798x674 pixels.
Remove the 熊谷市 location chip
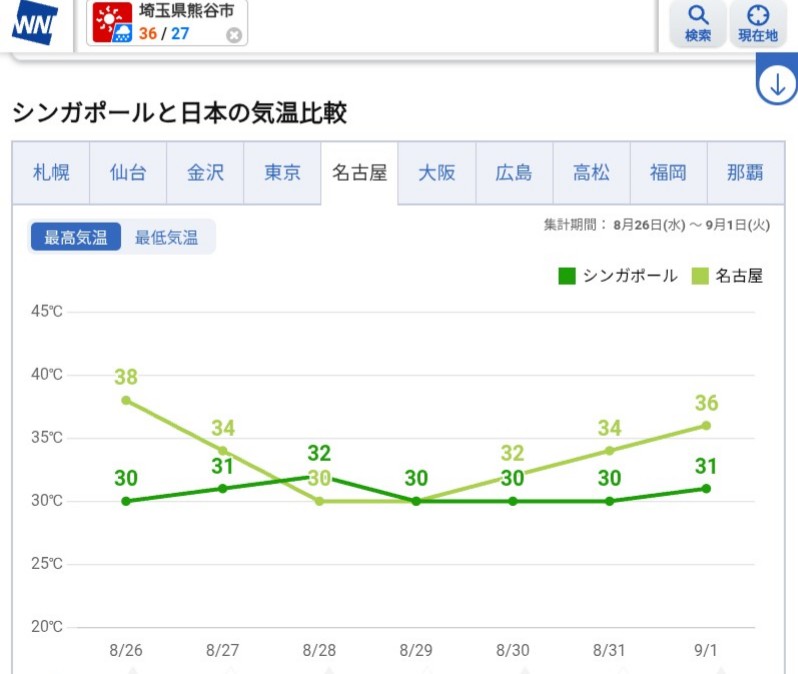point(234,35)
